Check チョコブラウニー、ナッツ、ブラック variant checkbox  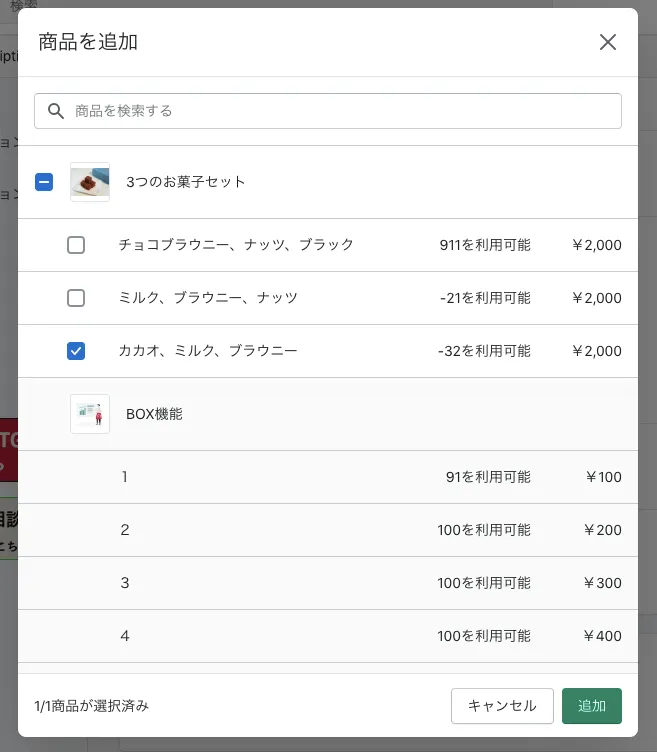tap(76, 245)
